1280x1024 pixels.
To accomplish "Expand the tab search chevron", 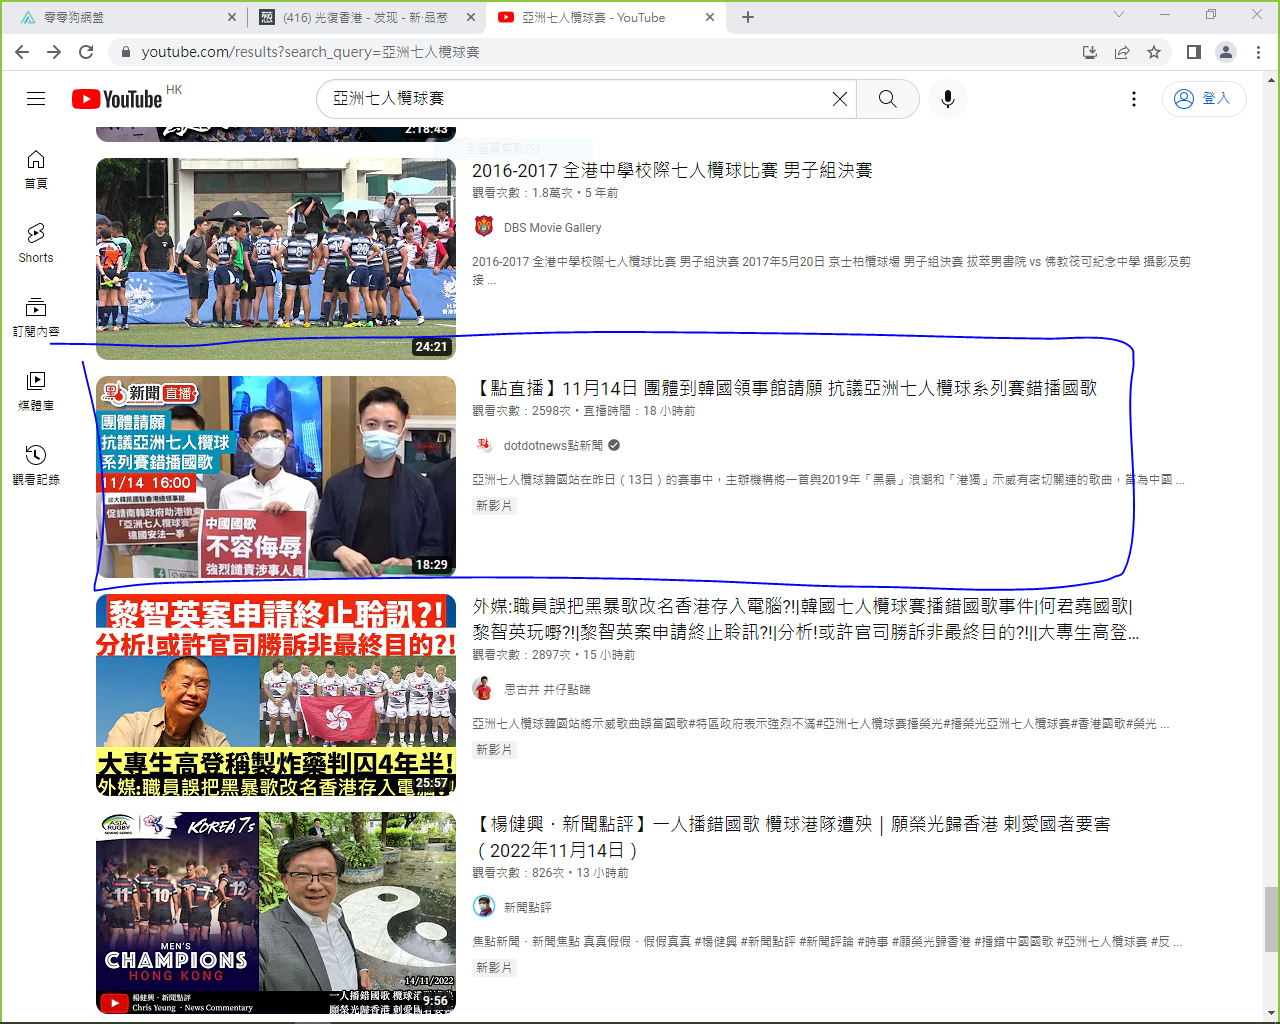I will click(x=1119, y=14).
